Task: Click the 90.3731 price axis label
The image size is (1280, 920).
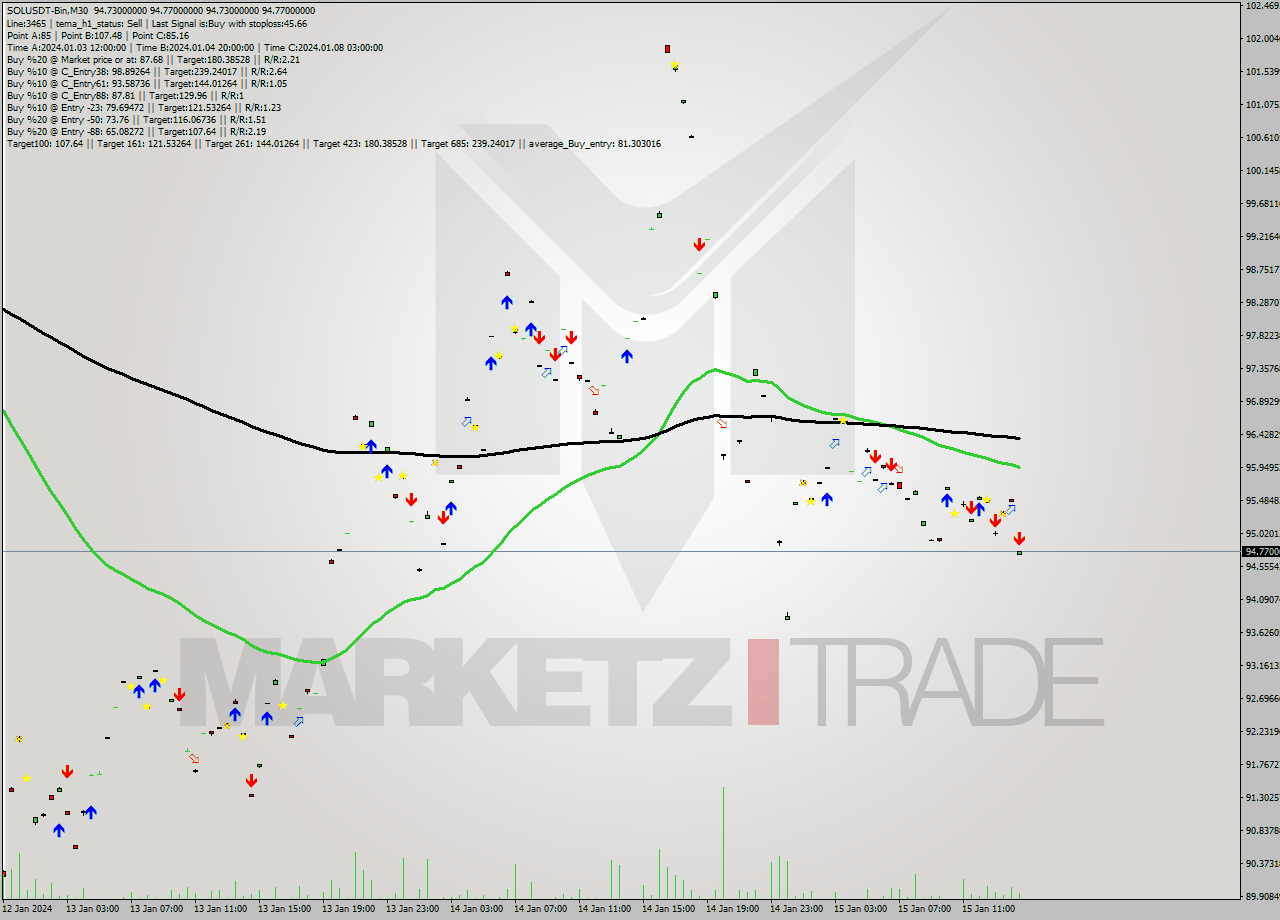Action: [1262, 863]
